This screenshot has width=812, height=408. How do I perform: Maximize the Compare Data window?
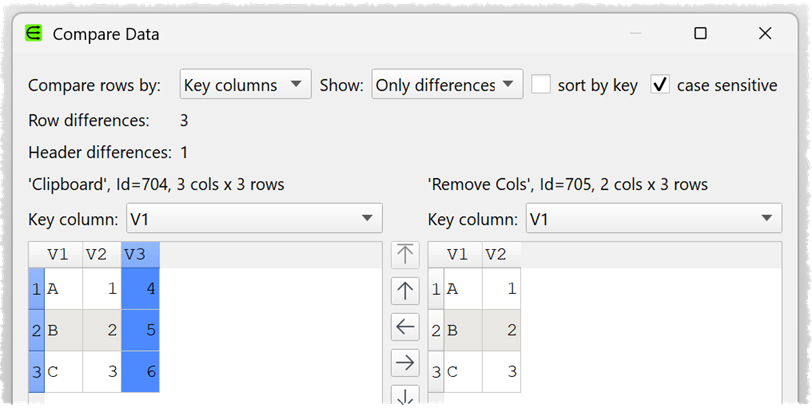click(x=700, y=34)
